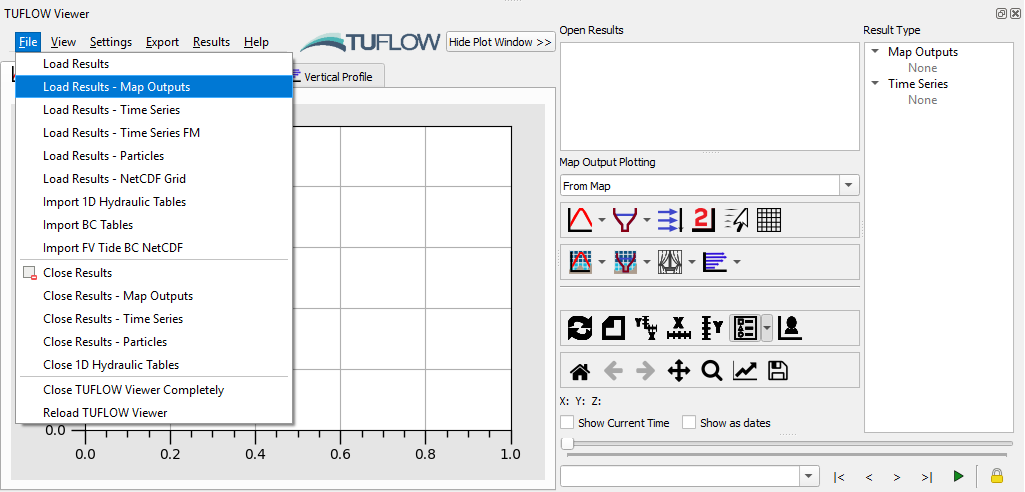This screenshot has width=1025, height=492.
Task: Click the mesh grid toggle icon
Action: [x=769, y=219]
